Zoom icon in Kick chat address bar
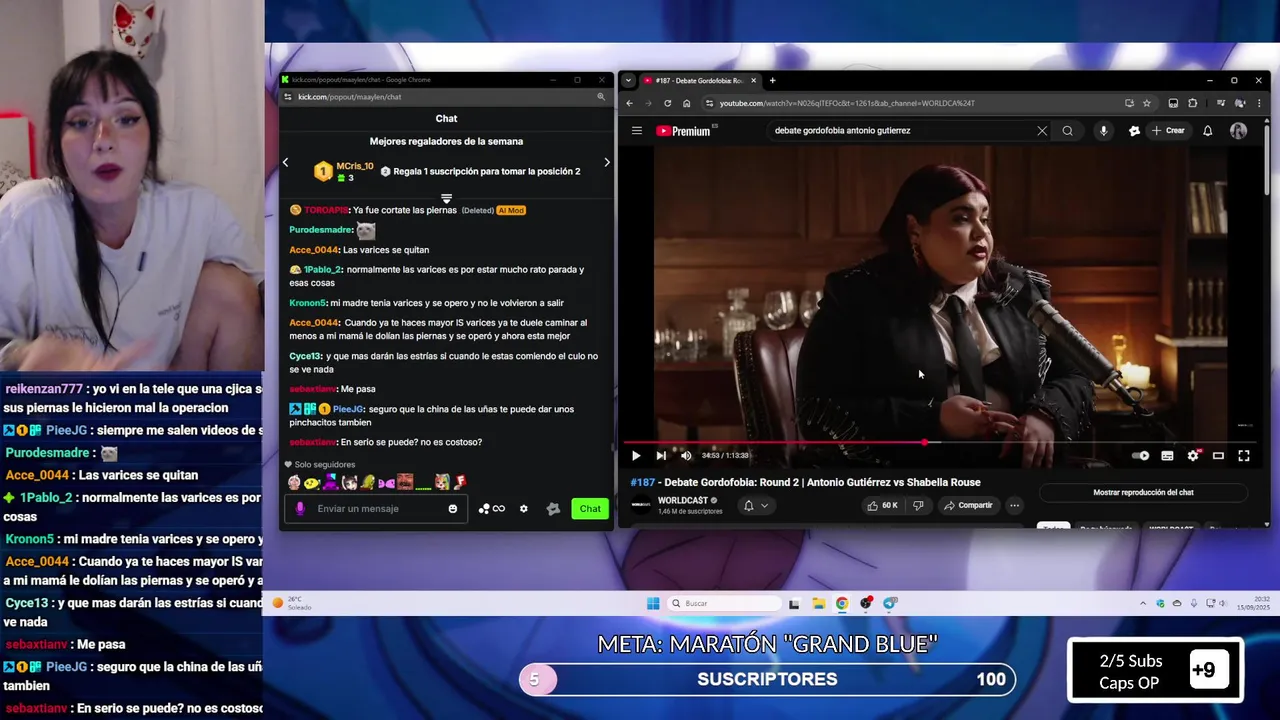The image size is (1280, 720). tap(601, 97)
